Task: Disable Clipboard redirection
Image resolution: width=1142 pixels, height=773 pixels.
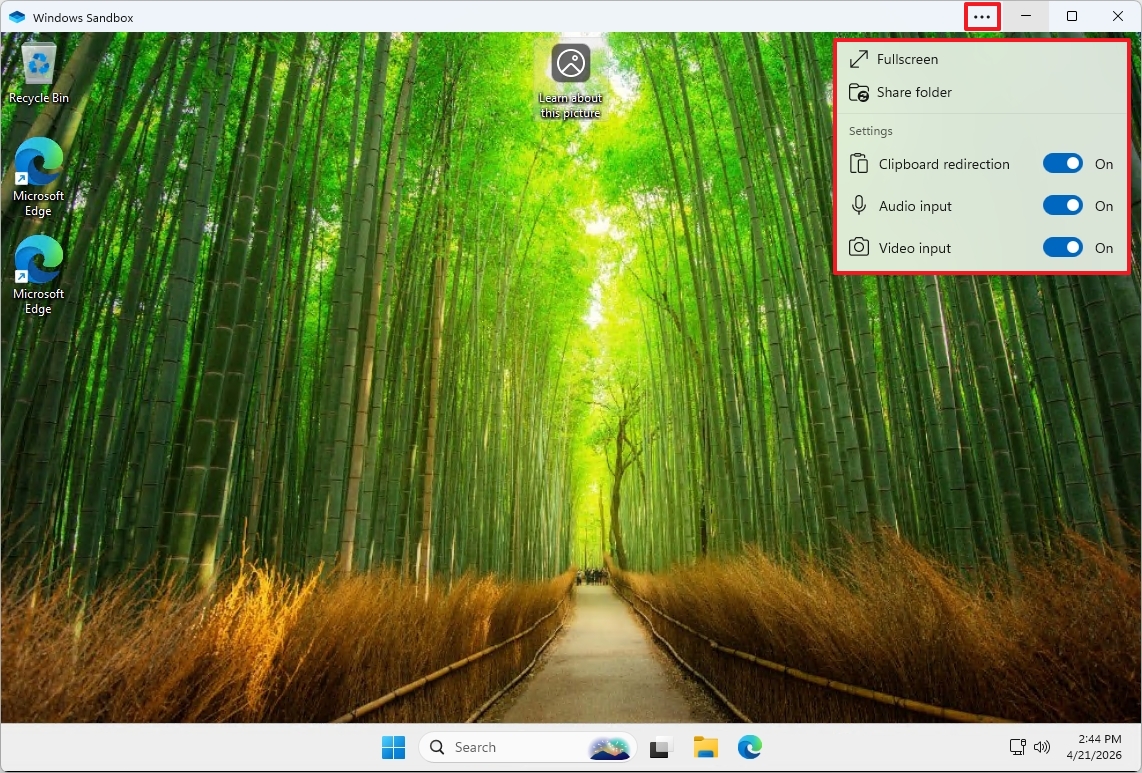Action: 1063,163
